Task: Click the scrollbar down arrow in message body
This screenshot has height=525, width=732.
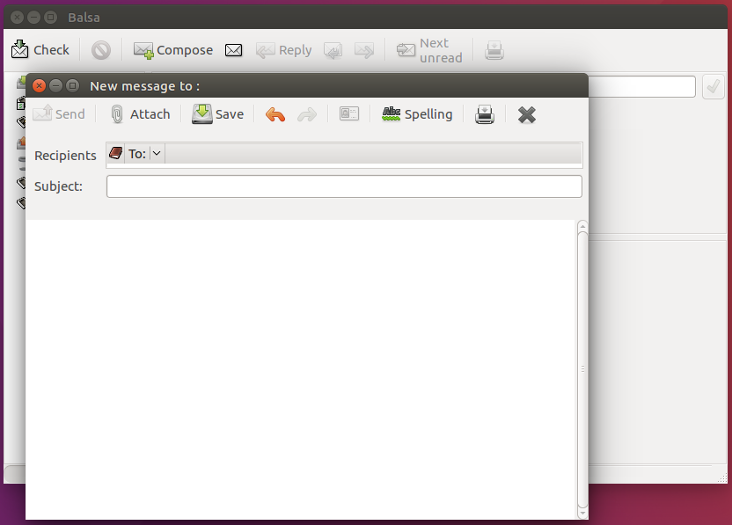Action: 582,514
